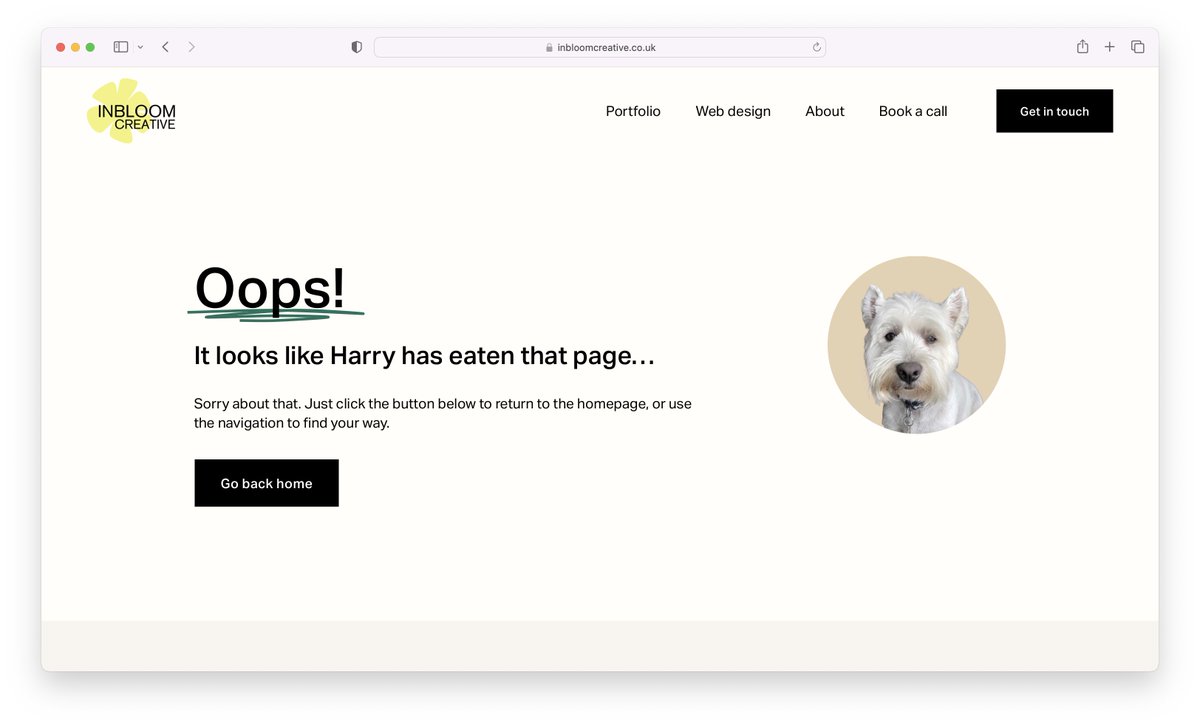Show the tab overview icon
1200x726 pixels.
tap(1137, 46)
